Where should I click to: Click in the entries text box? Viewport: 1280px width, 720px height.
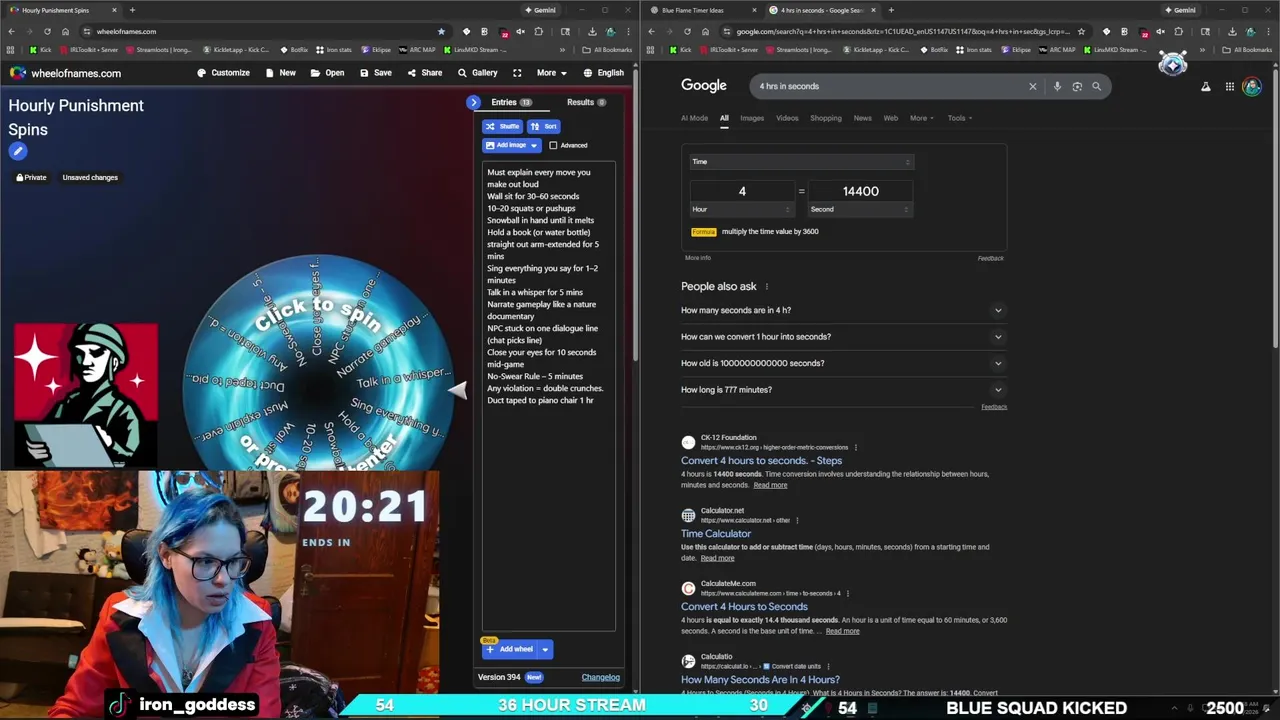point(548,396)
